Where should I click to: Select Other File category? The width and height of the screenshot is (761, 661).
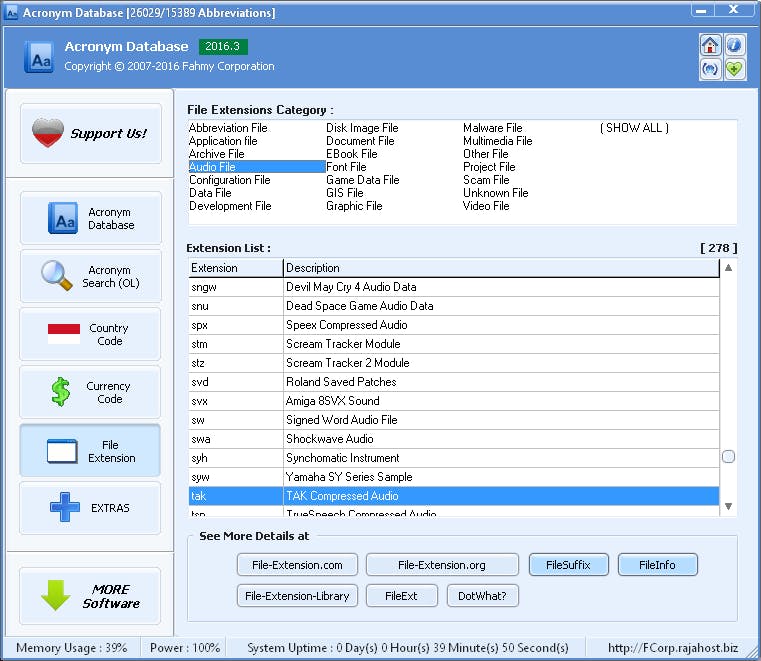tap(486, 154)
